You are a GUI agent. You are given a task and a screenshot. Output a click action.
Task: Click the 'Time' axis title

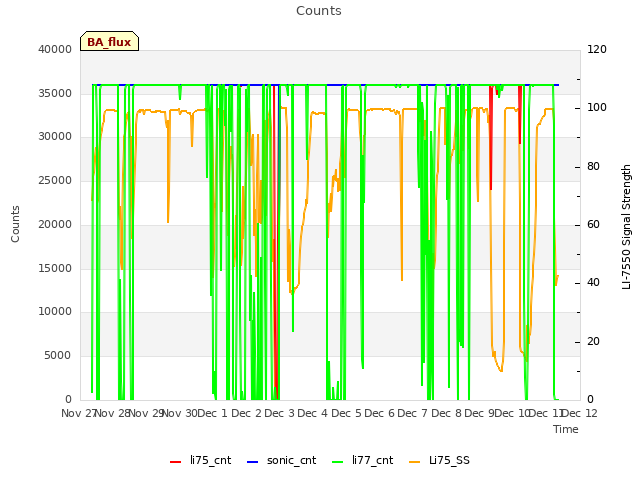566,429
